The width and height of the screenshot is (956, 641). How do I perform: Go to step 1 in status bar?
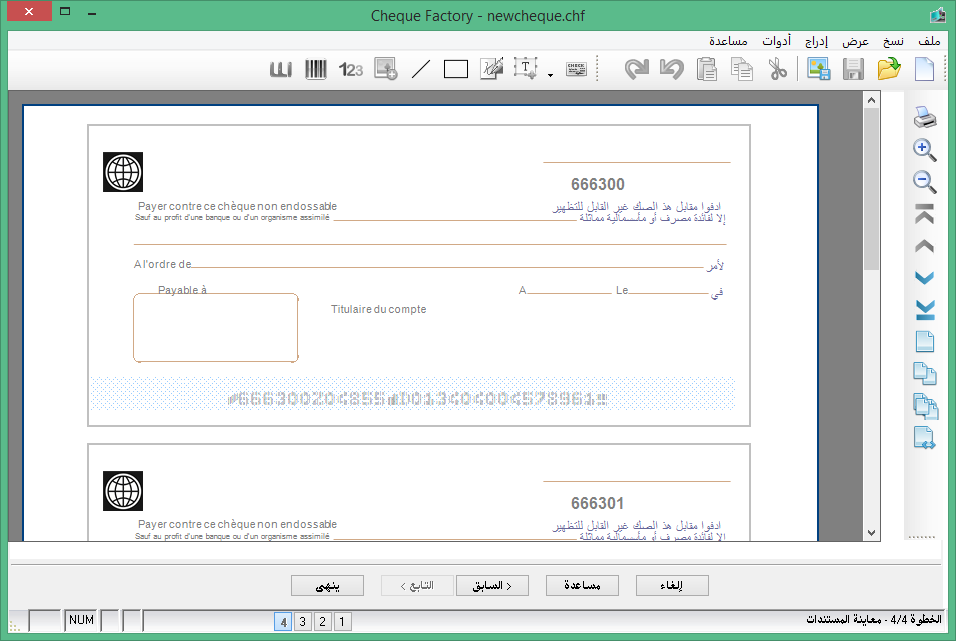(342, 621)
